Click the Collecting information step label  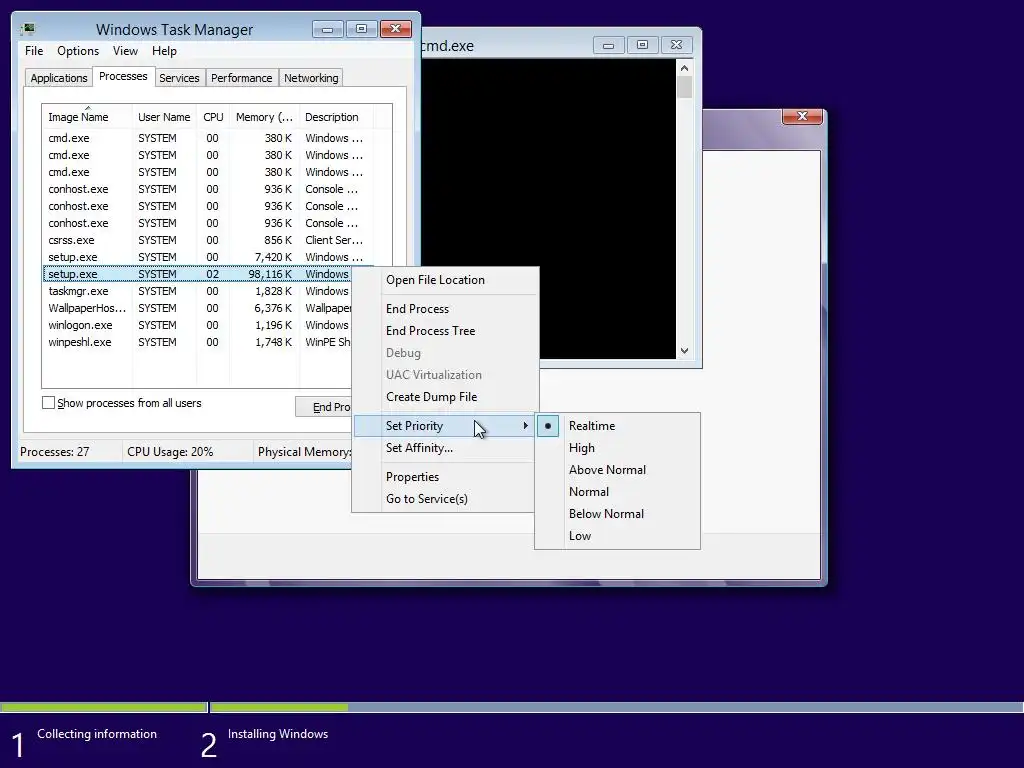pos(97,733)
